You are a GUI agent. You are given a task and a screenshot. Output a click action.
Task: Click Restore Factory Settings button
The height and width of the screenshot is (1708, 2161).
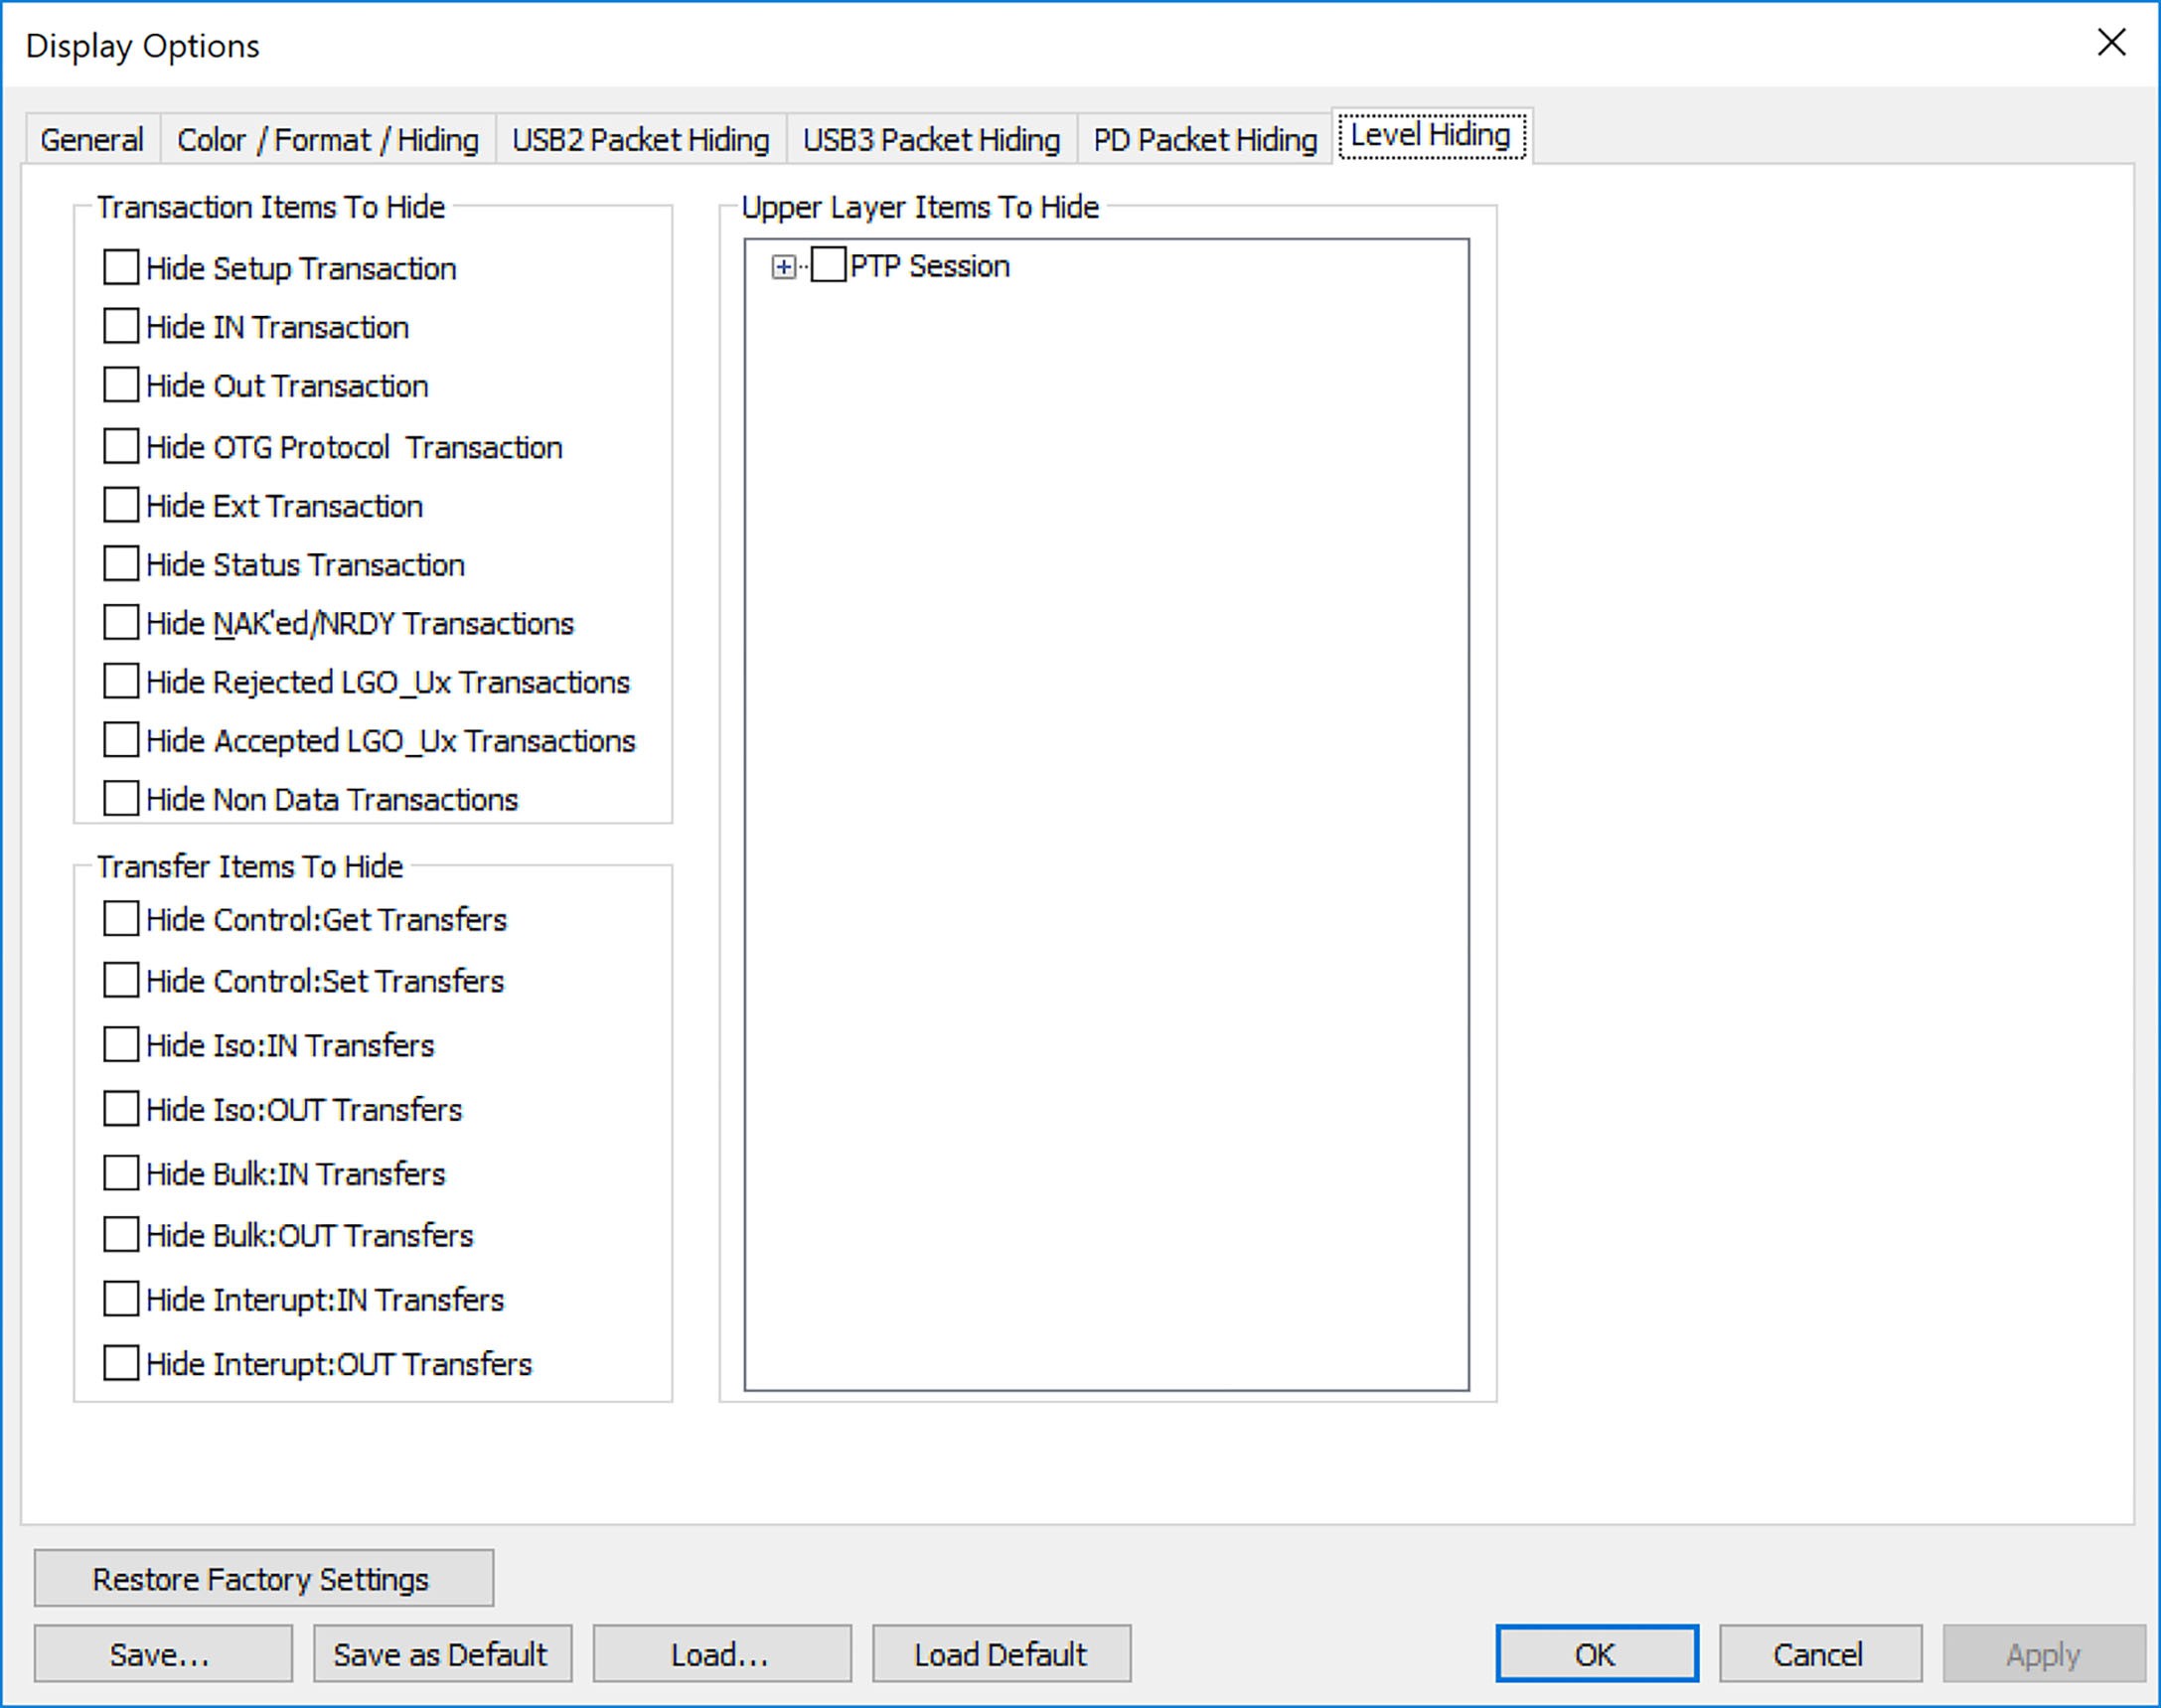264,1578
